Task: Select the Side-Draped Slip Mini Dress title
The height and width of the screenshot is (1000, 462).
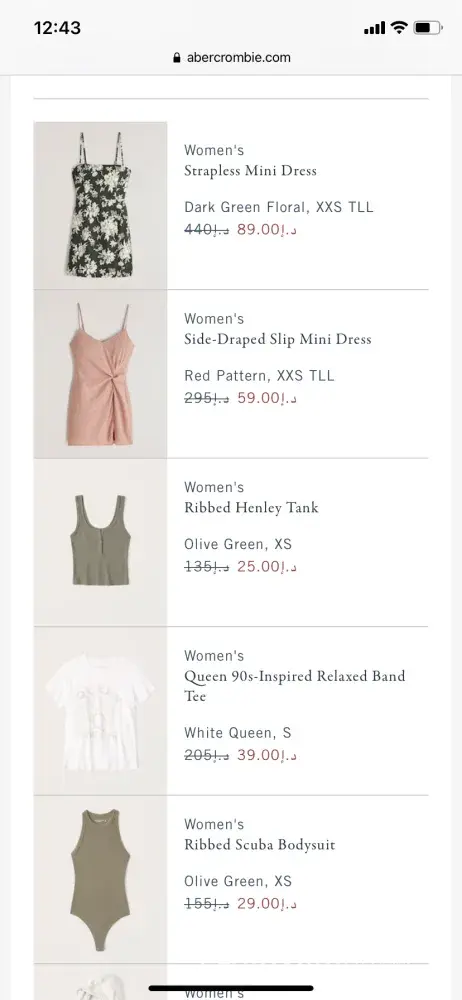Action: coord(278,339)
